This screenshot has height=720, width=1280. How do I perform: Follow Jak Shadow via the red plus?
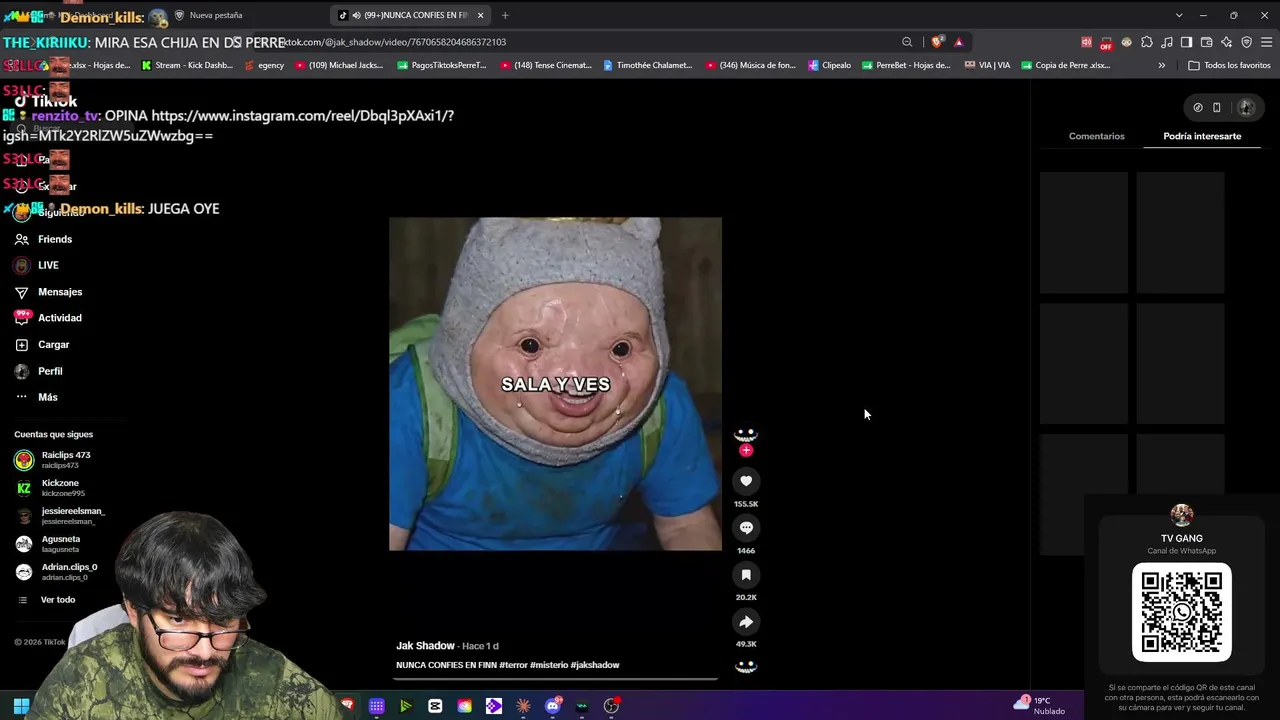(x=746, y=450)
